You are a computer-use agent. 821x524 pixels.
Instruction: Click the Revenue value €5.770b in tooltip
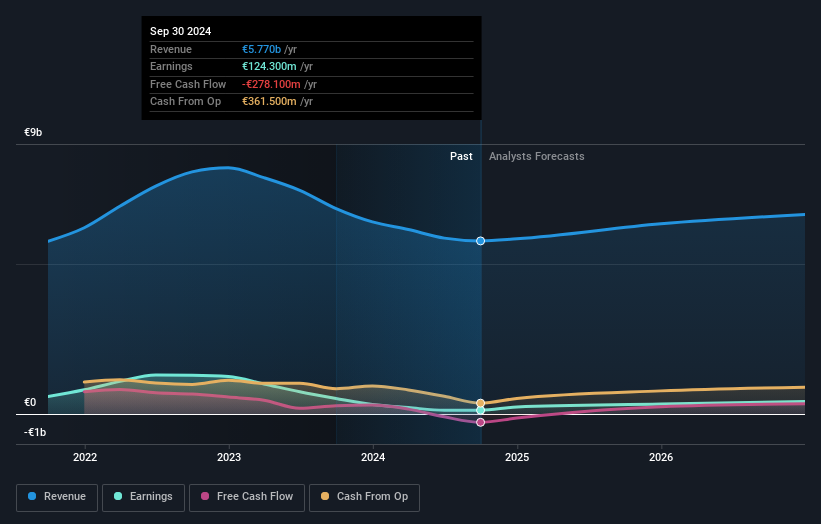(x=261, y=49)
